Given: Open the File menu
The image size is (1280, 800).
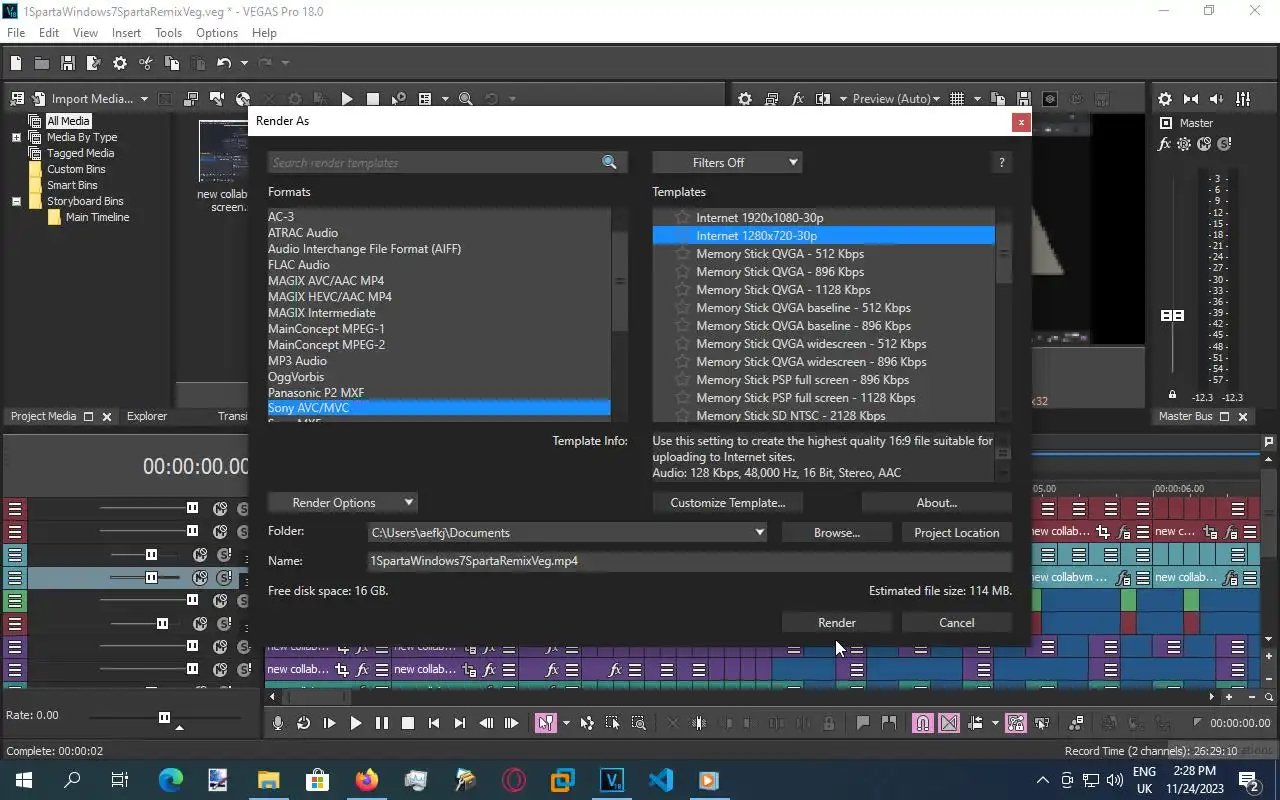Looking at the screenshot, I should tap(16, 33).
